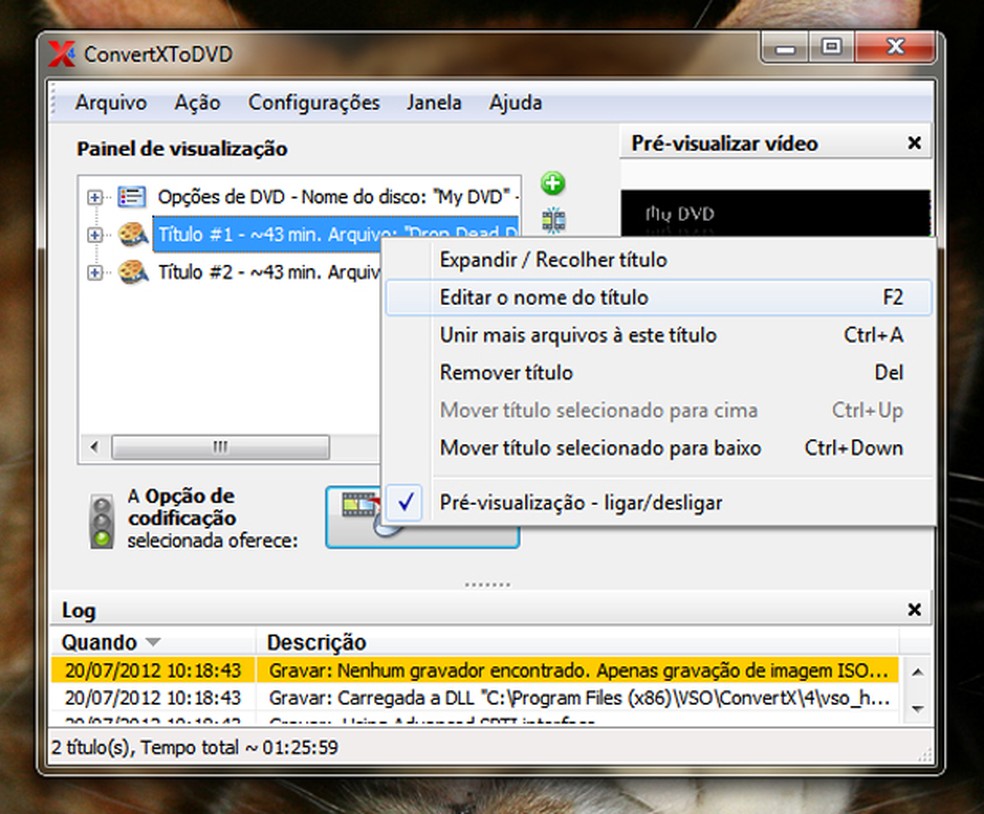Image resolution: width=984 pixels, height=814 pixels.
Task: Choose Editar o nome do título
Action: (658, 297)
